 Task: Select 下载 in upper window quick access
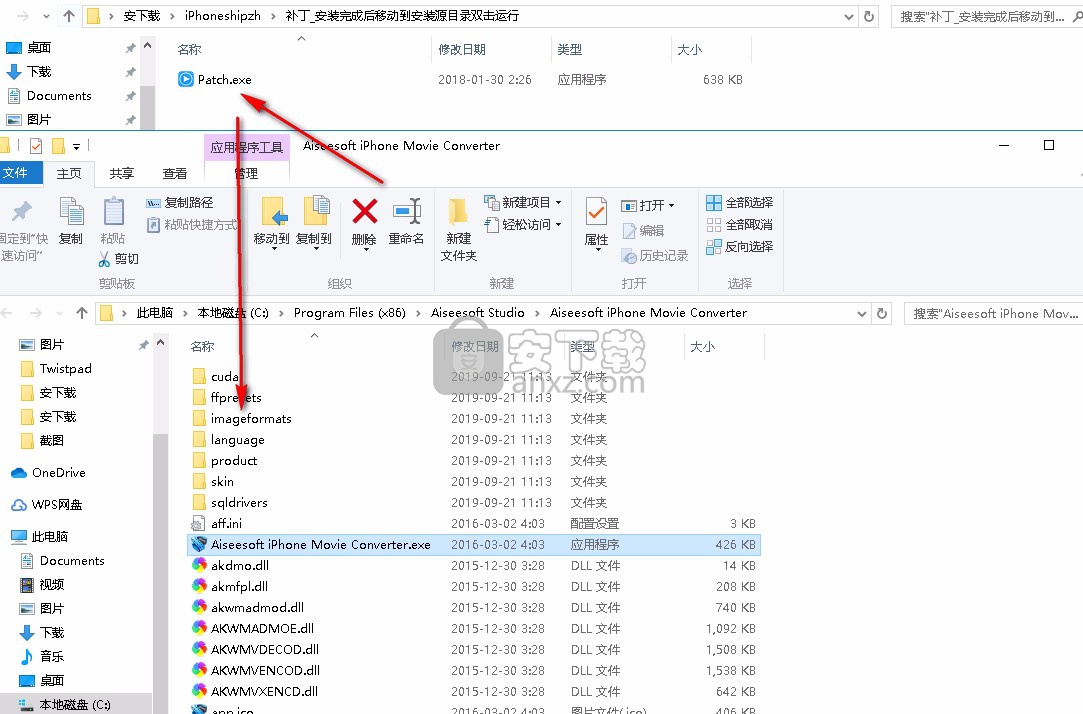click(39, 72)
